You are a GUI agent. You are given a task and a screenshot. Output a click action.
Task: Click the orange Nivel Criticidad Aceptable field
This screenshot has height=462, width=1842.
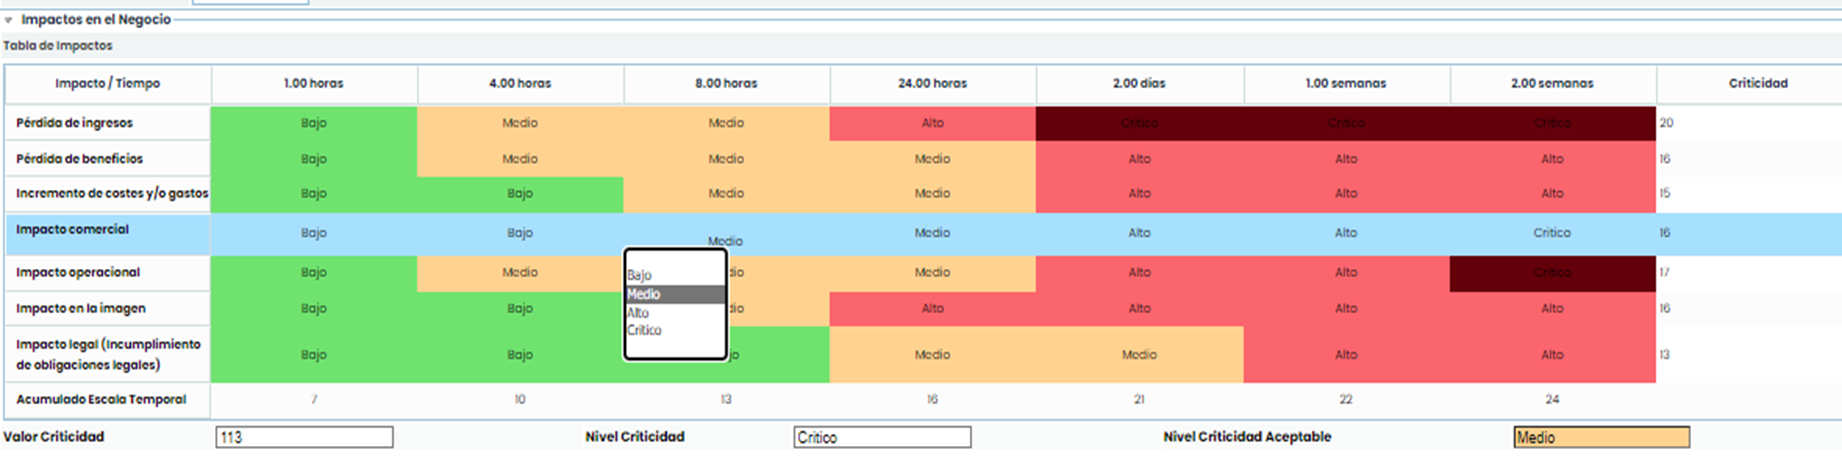(x=1601, y=437)
